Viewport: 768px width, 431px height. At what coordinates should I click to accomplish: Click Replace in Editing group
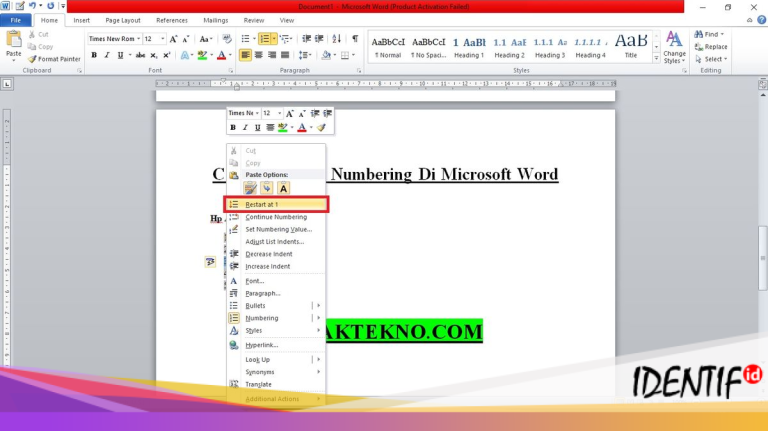711,47
